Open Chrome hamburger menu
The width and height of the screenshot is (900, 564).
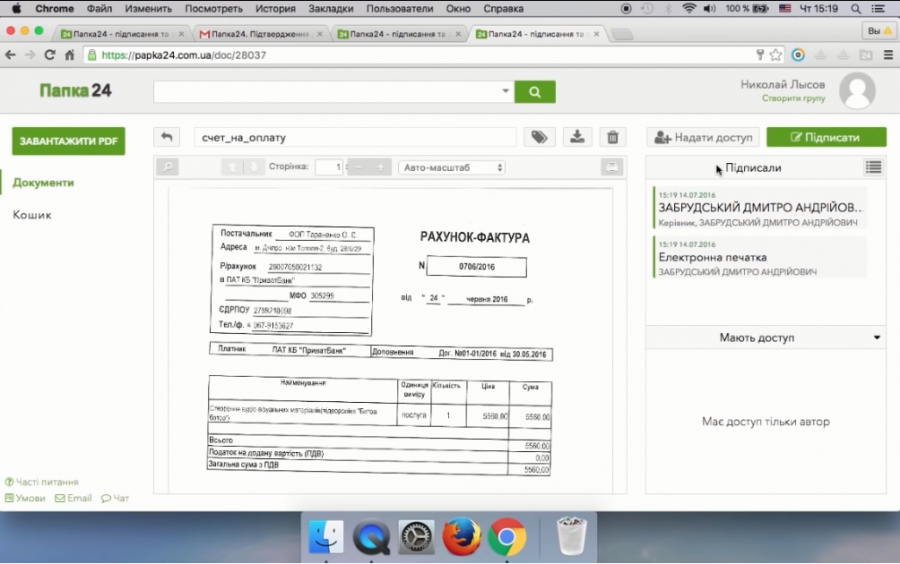click(x=888, y=55)
